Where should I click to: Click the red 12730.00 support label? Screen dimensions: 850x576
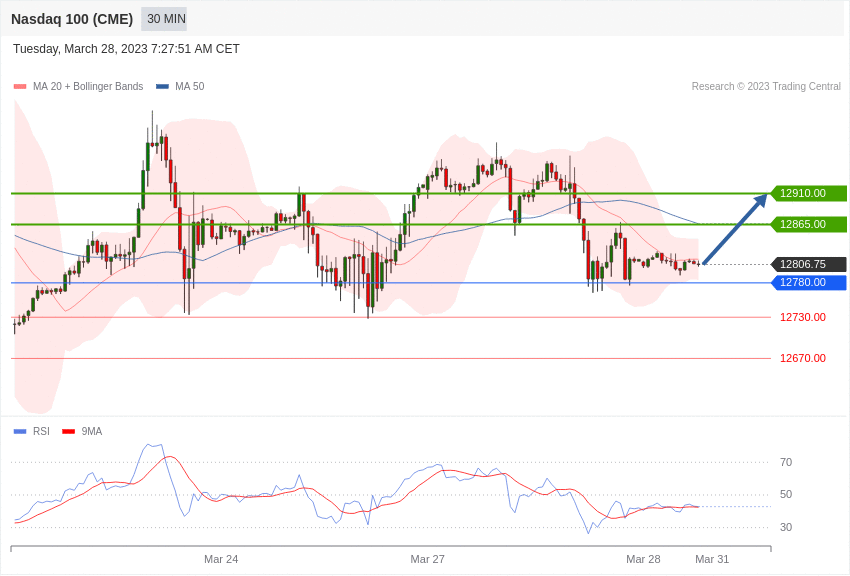(x=803, y=317)
